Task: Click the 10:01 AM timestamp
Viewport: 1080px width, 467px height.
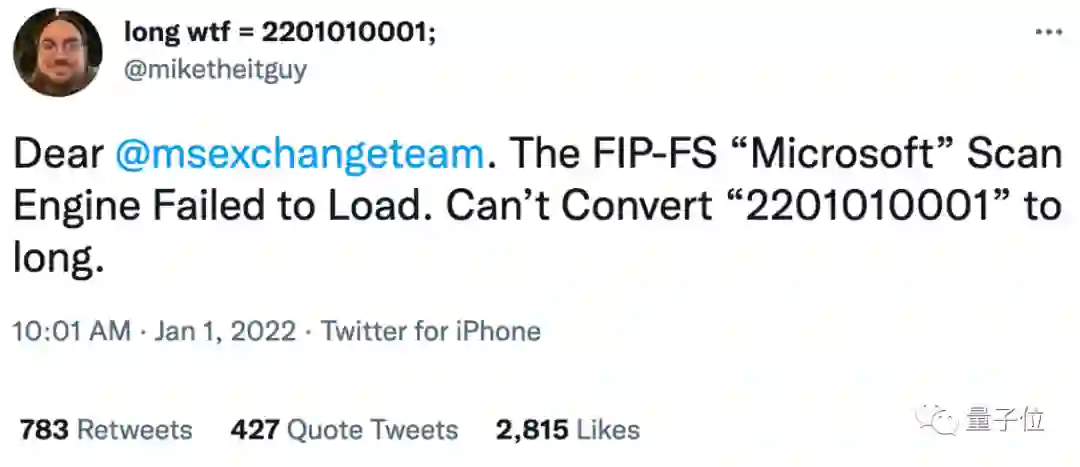Action: click(72, 331)
